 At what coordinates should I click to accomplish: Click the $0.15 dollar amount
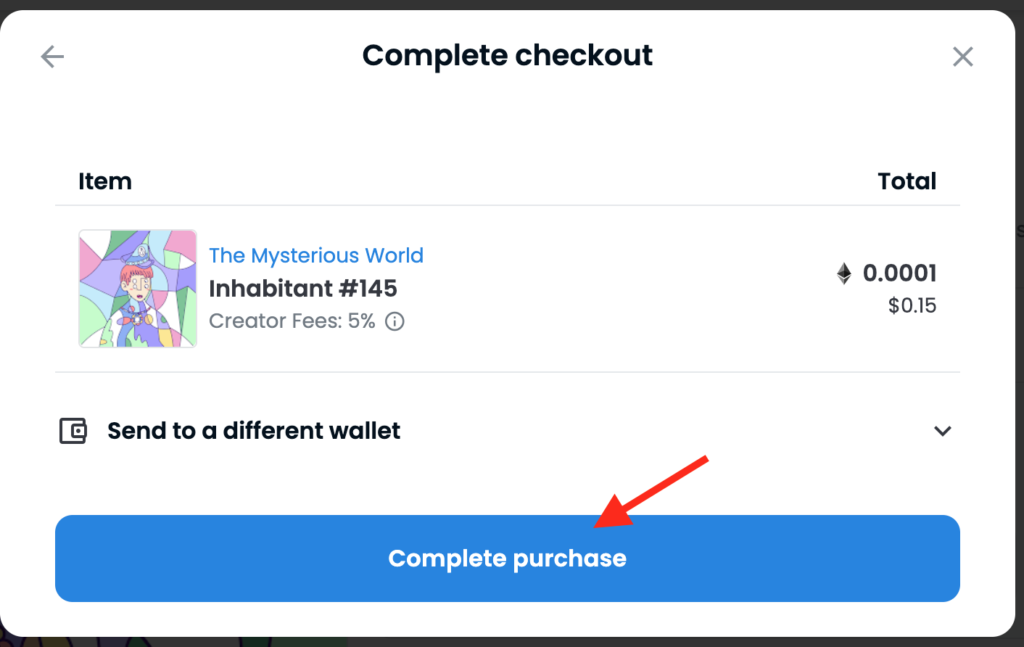tap(912, 306)
